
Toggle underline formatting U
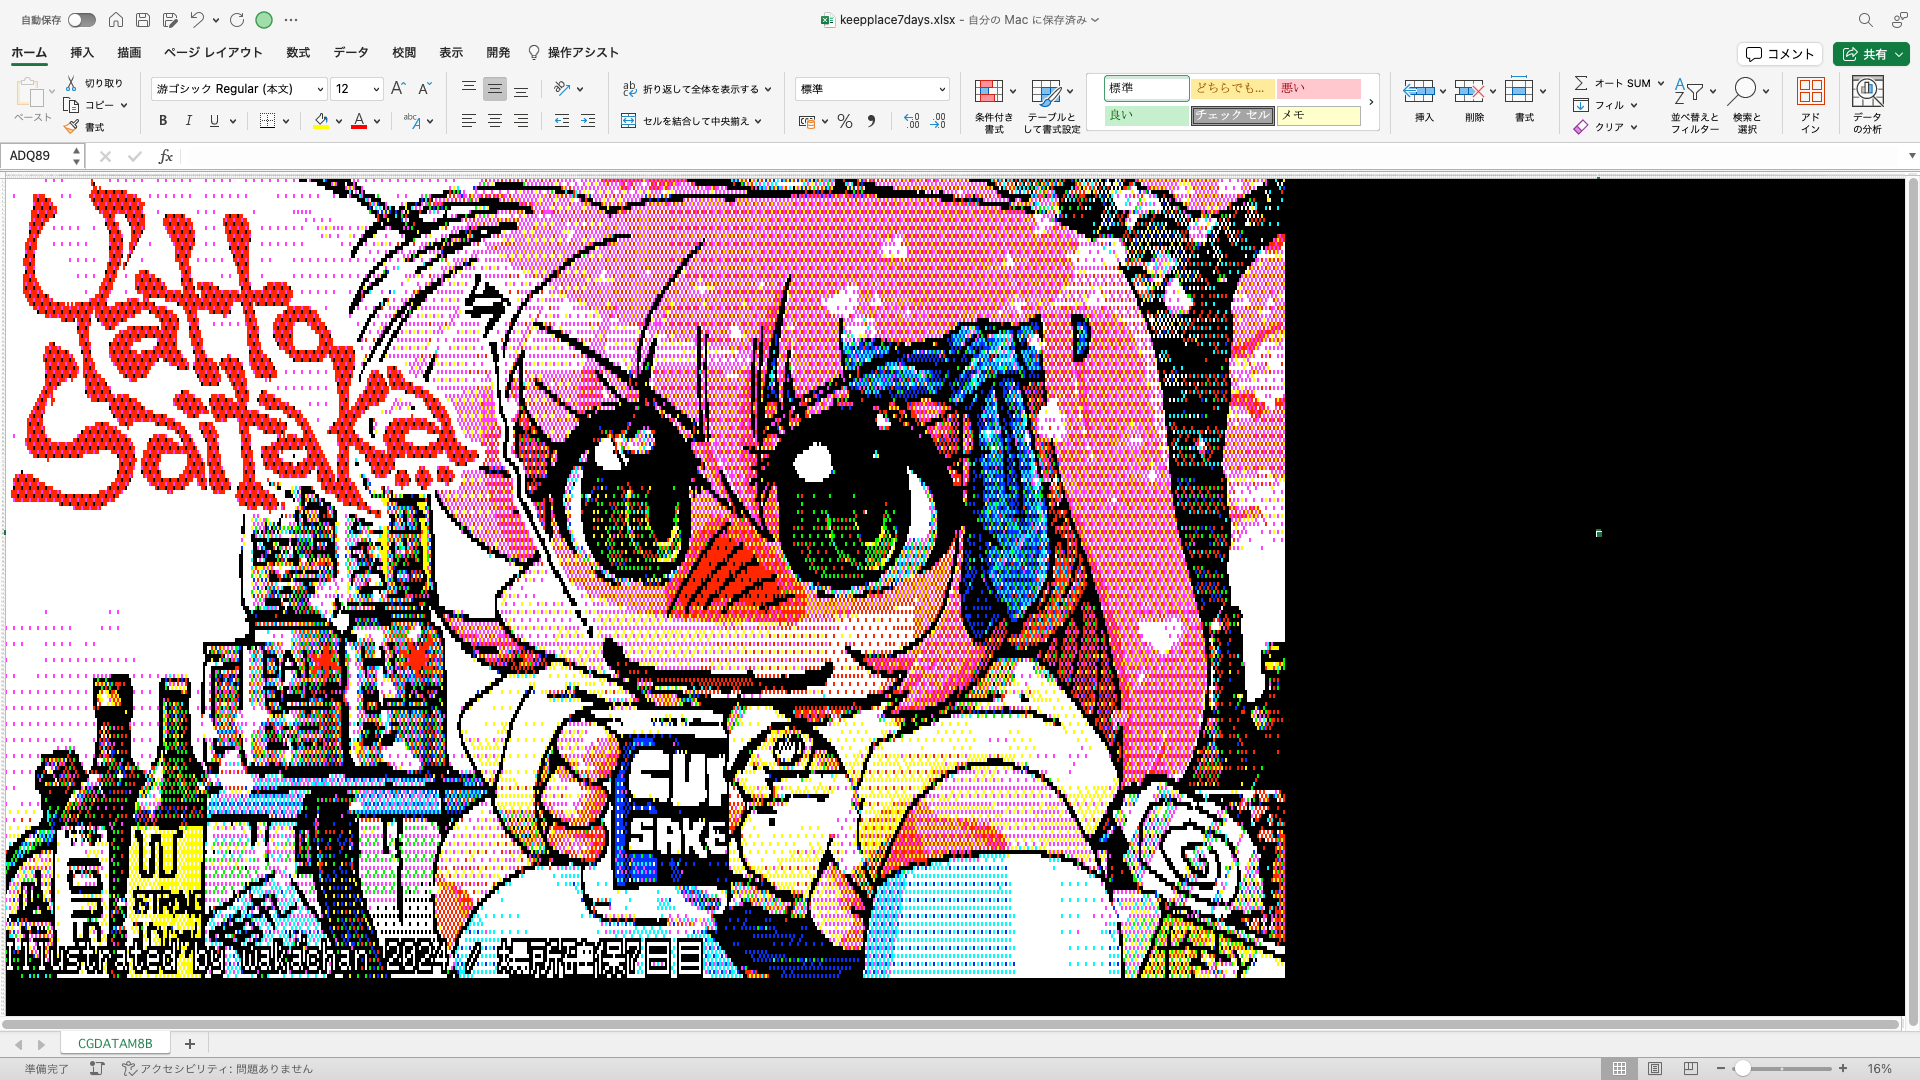(x=214, y=121)
